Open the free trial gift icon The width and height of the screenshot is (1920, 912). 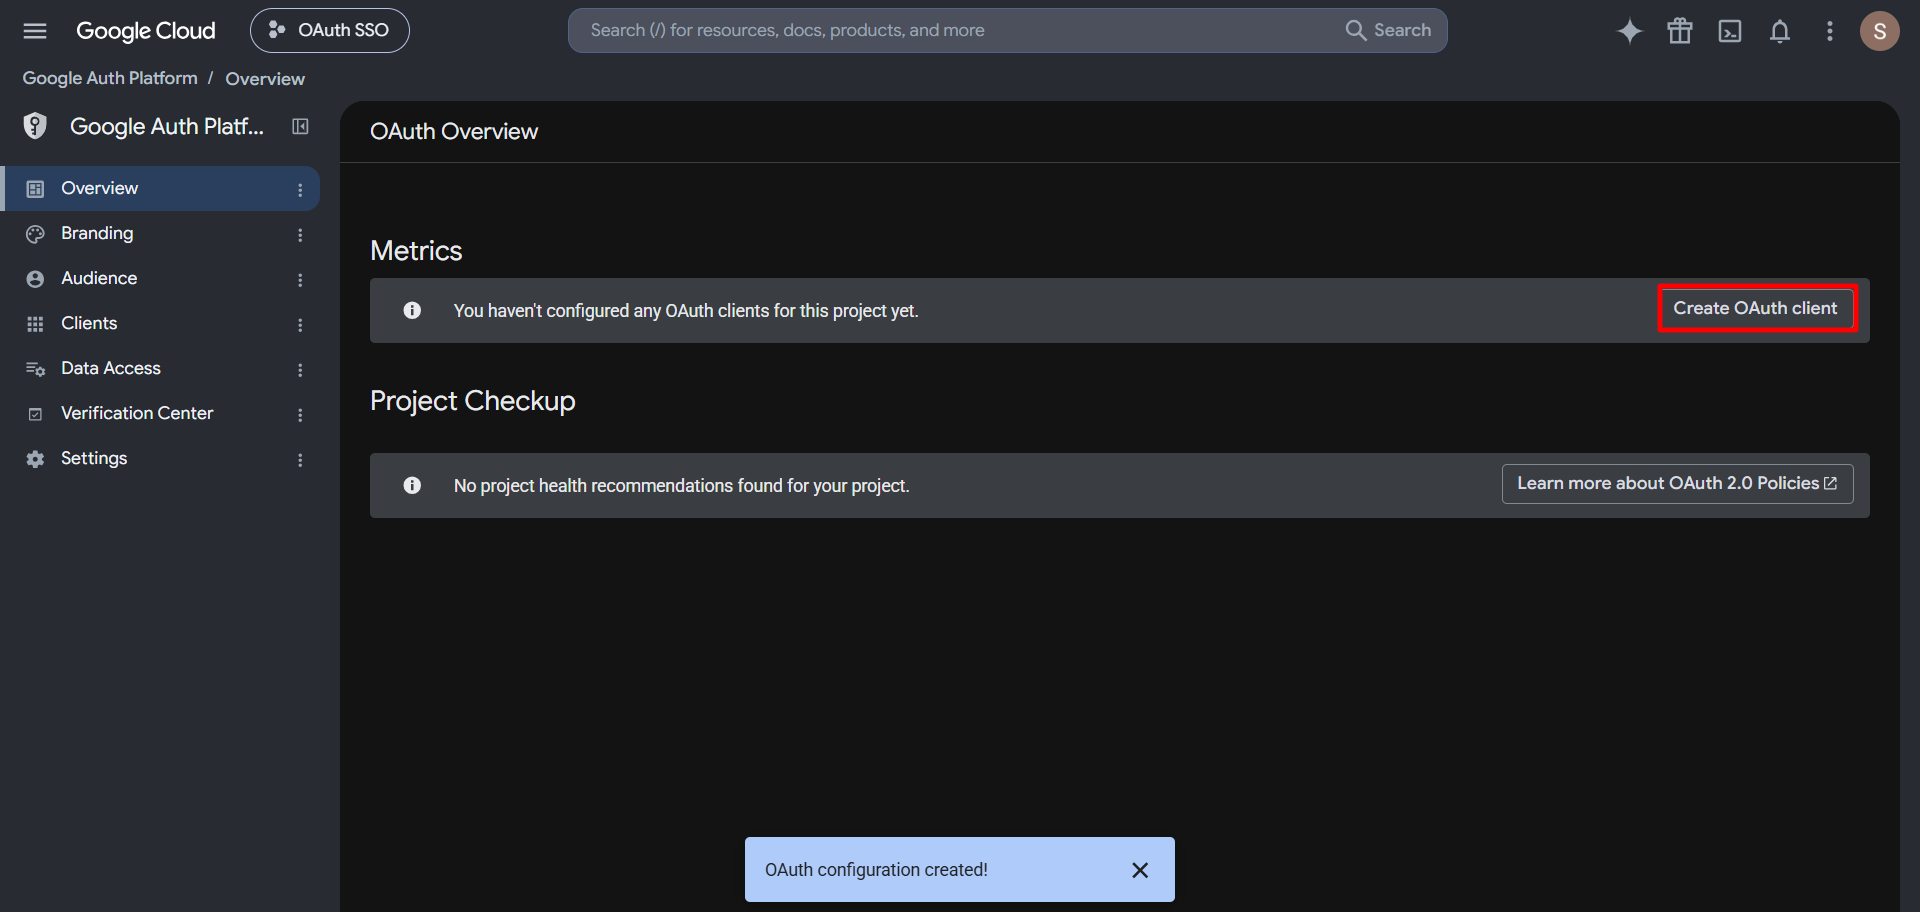pyautogui.click(x=1680, y=31)
